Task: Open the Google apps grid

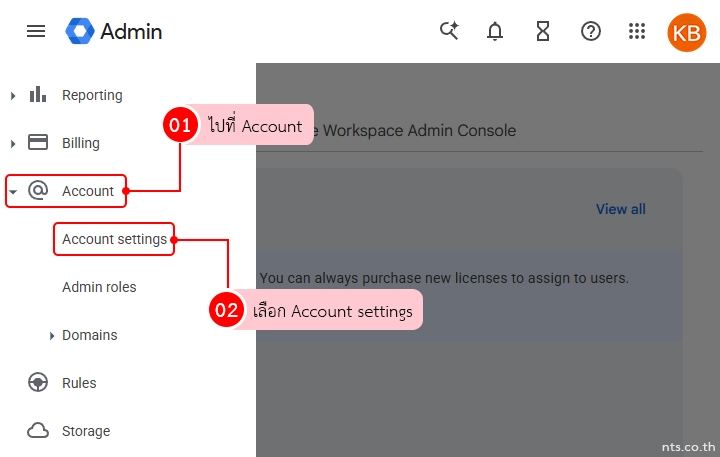Action: click(x=637, y=31)
